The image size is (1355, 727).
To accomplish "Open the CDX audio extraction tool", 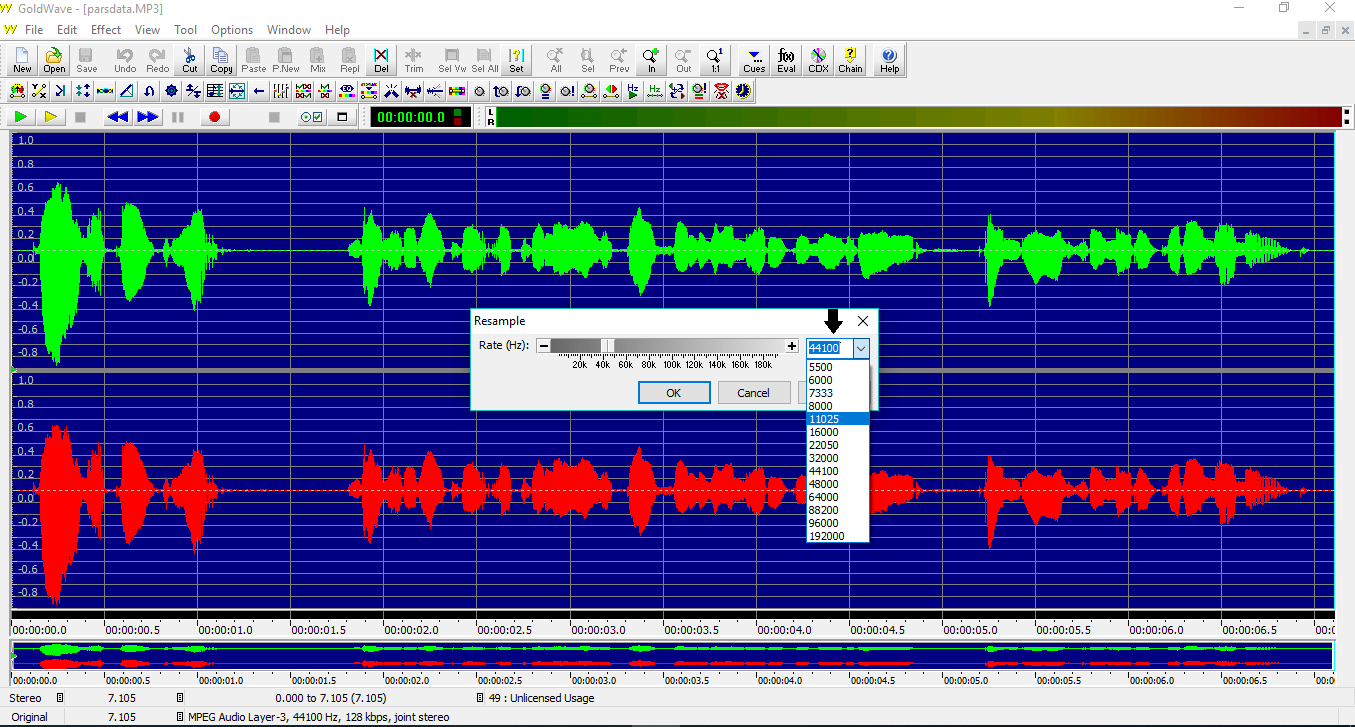I will click(x=818, y=60).
